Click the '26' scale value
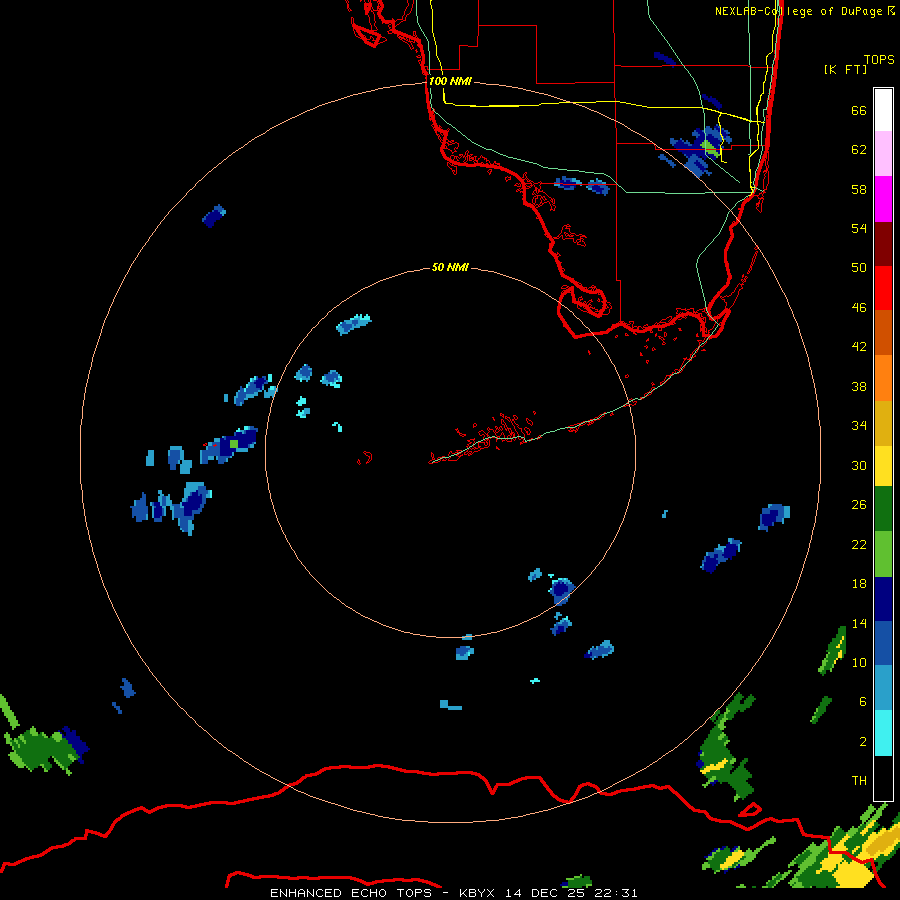This screenshot has height=900, width=900. point(859,505)
